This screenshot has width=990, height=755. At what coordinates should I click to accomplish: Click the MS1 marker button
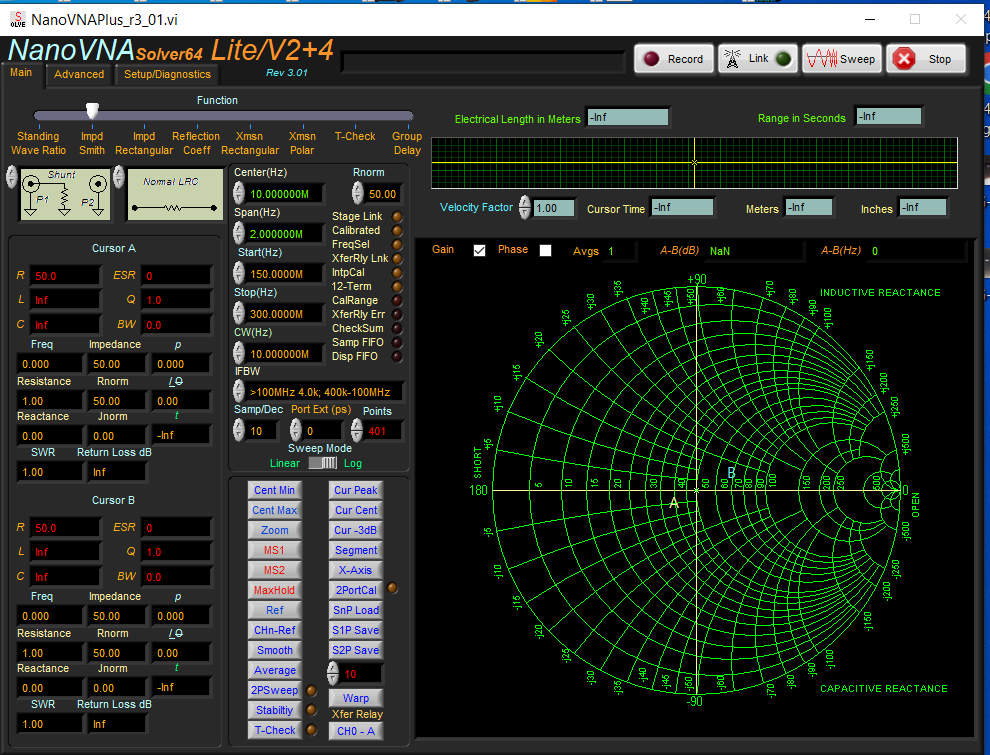tap(275, 550)
